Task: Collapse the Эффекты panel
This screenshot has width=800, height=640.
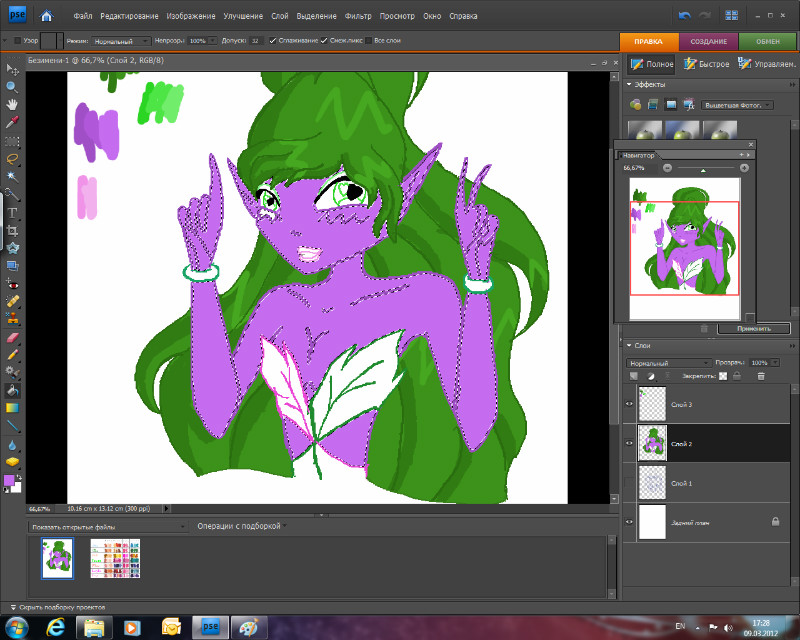Action: pyautogui.click(x=629, y=86)
